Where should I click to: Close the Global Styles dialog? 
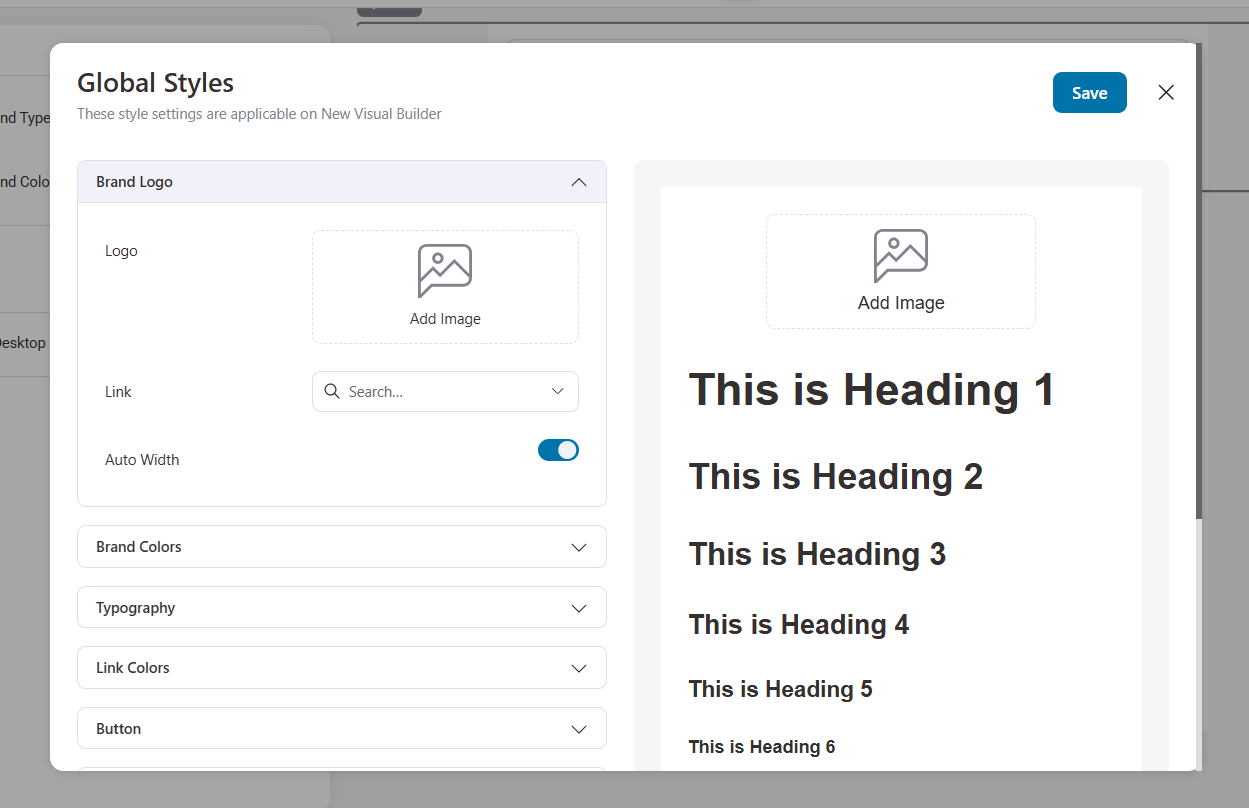click(x=1166, y=92)
